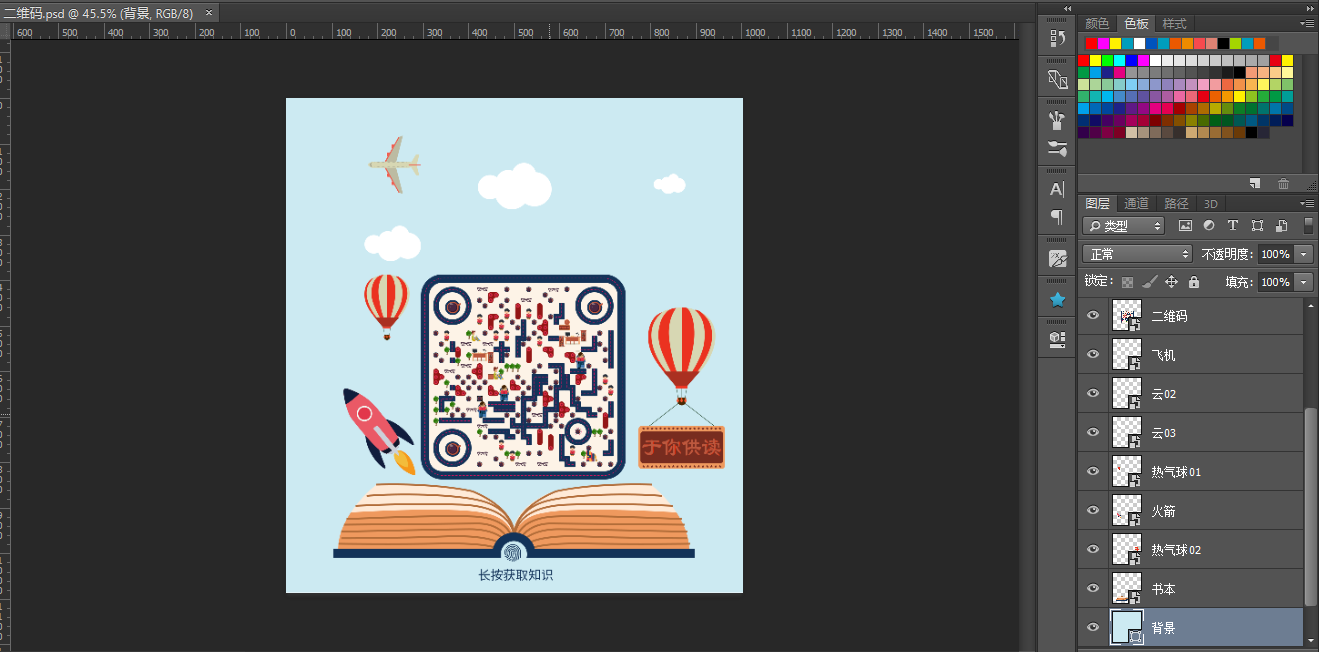This screenshot has width=1319, height=652.
Task: Select the 火箭 layer name
Action: (x=1164, y=511)
